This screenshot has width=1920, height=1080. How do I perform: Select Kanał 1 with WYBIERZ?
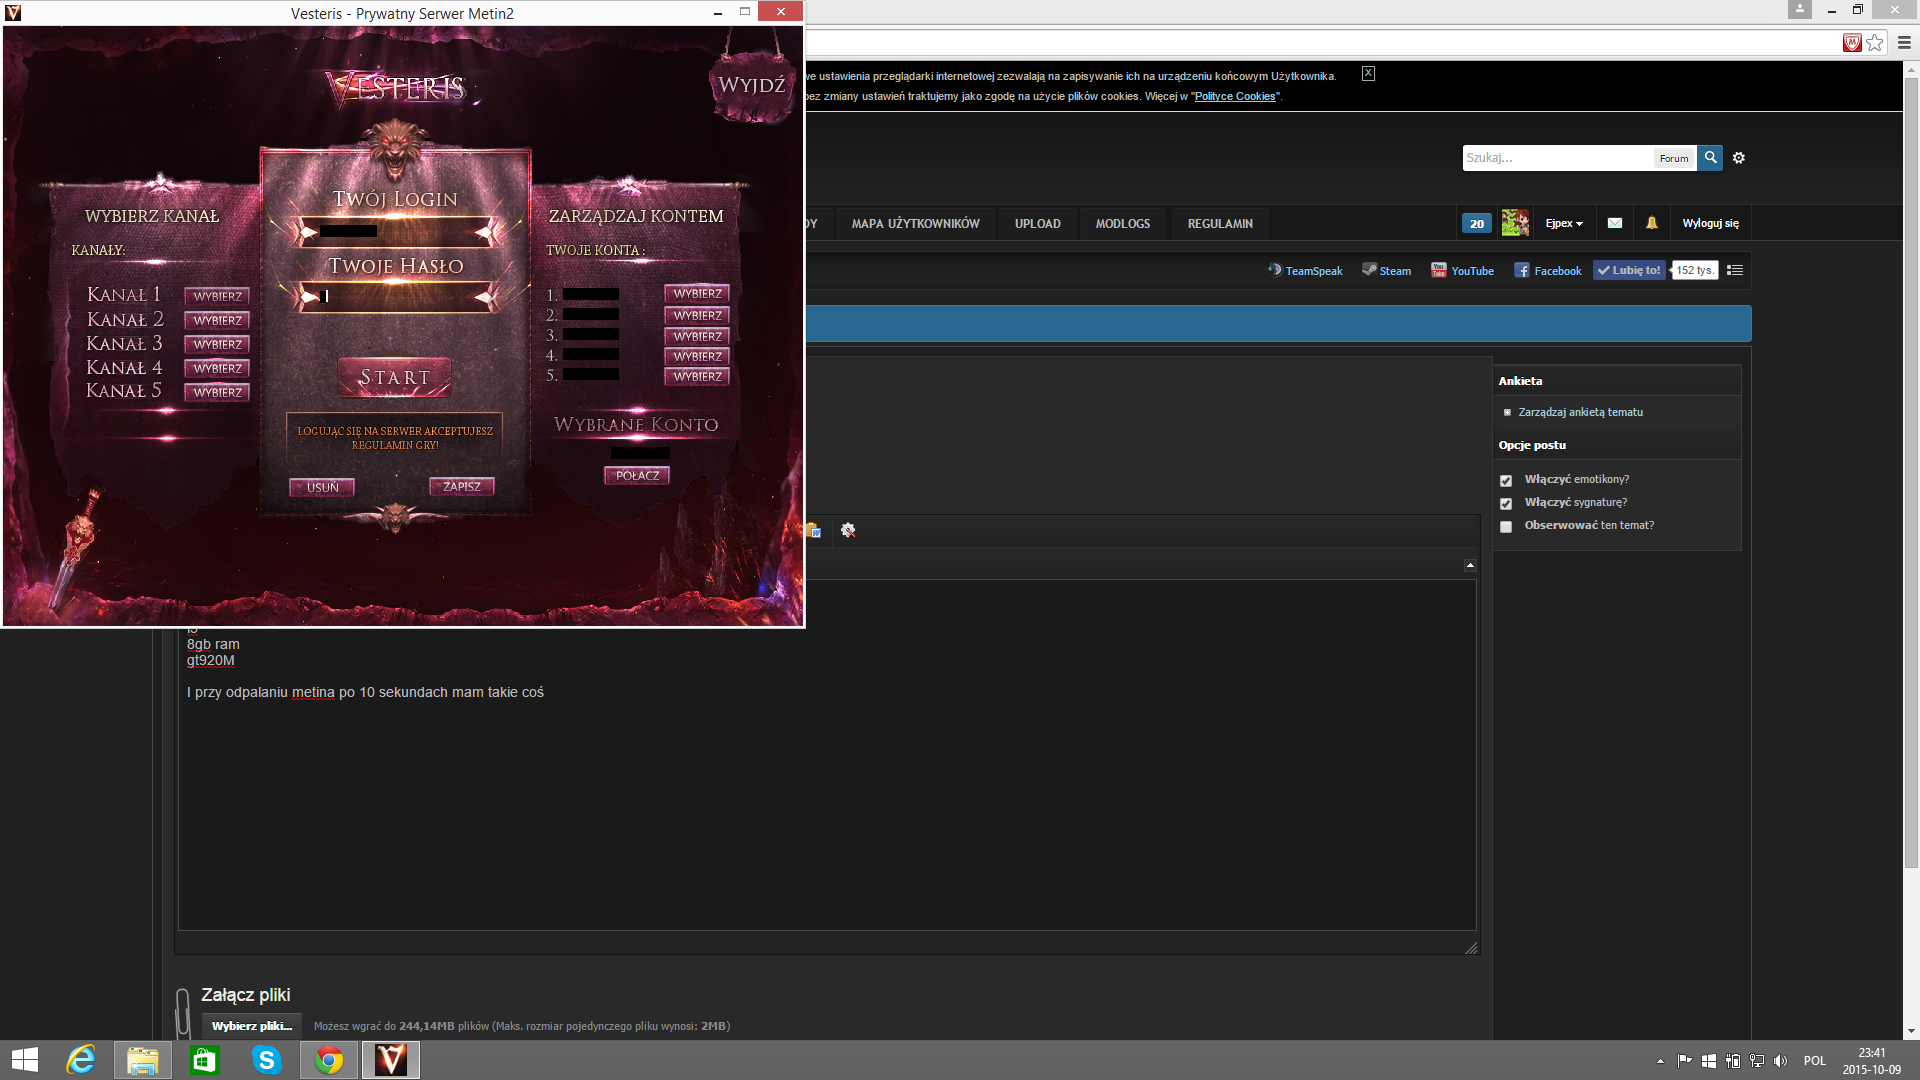217,296
